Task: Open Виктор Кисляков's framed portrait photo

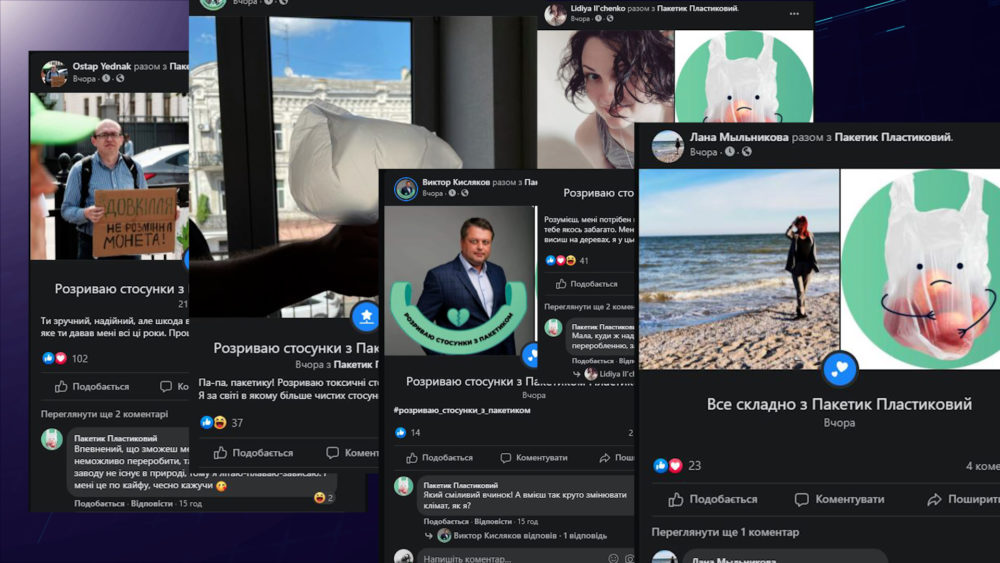Action: click(460, 281)
